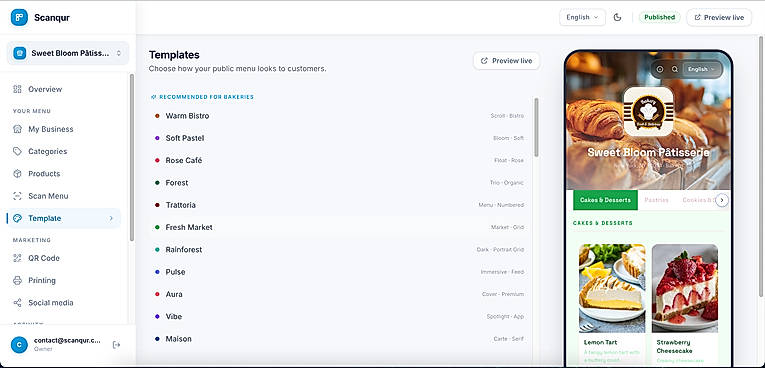The width and height of the screenshot is (765, 368).
Task: Click the logout icon beside account email
Action: click(x=116, y=345)
